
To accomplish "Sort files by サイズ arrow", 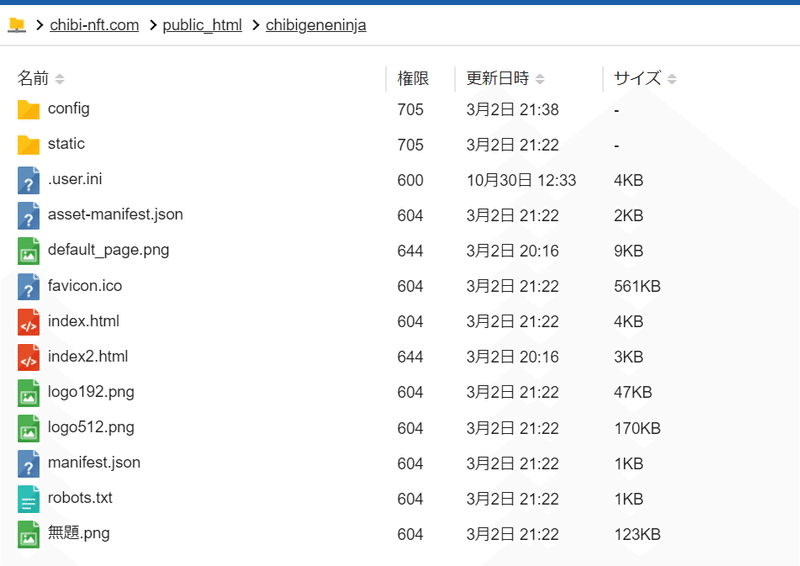I will point(672,79).
